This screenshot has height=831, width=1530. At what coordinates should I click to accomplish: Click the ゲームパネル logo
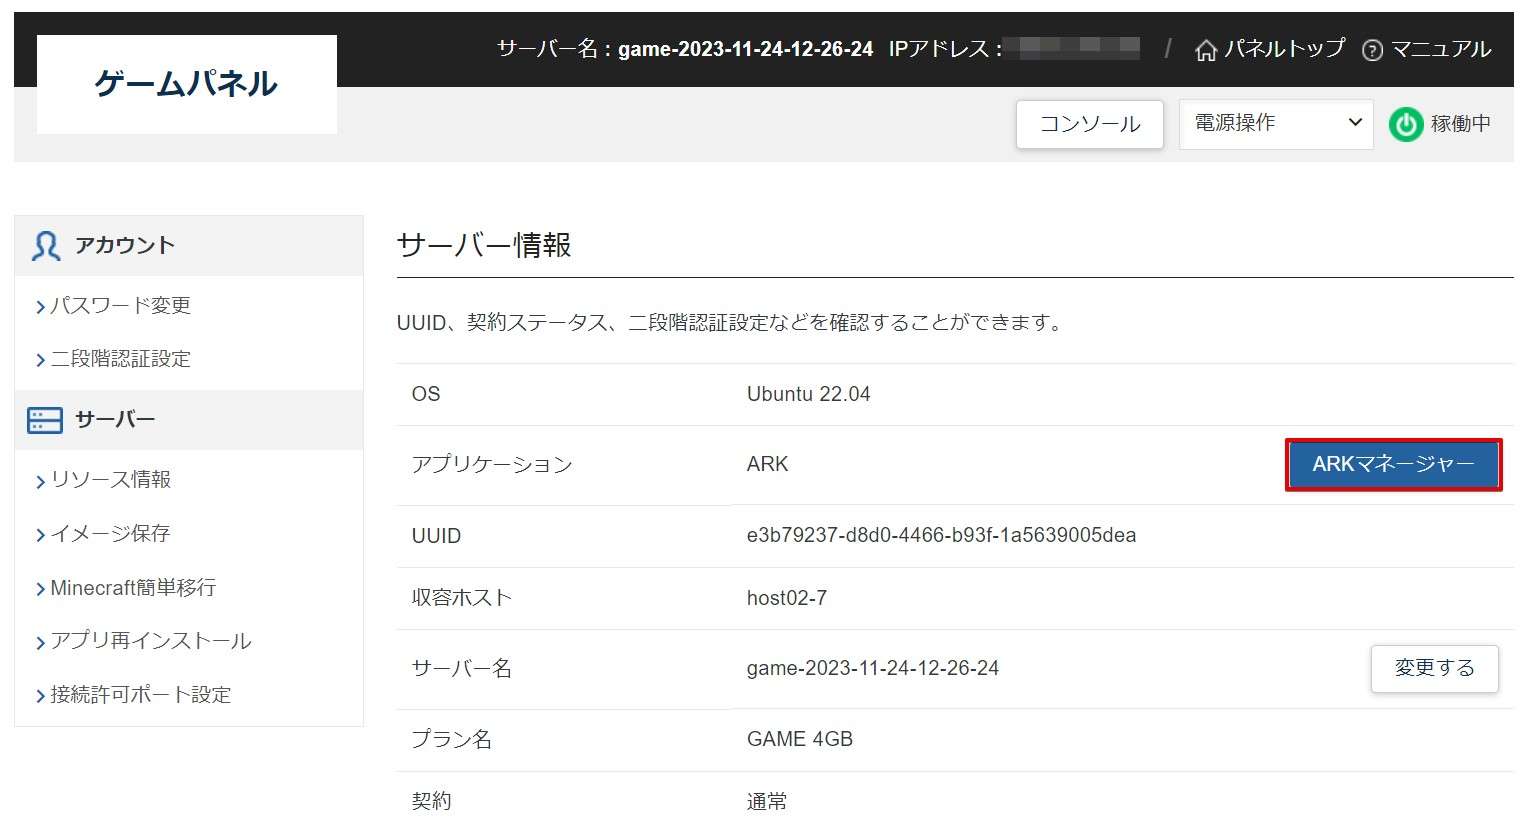point(187,84)
